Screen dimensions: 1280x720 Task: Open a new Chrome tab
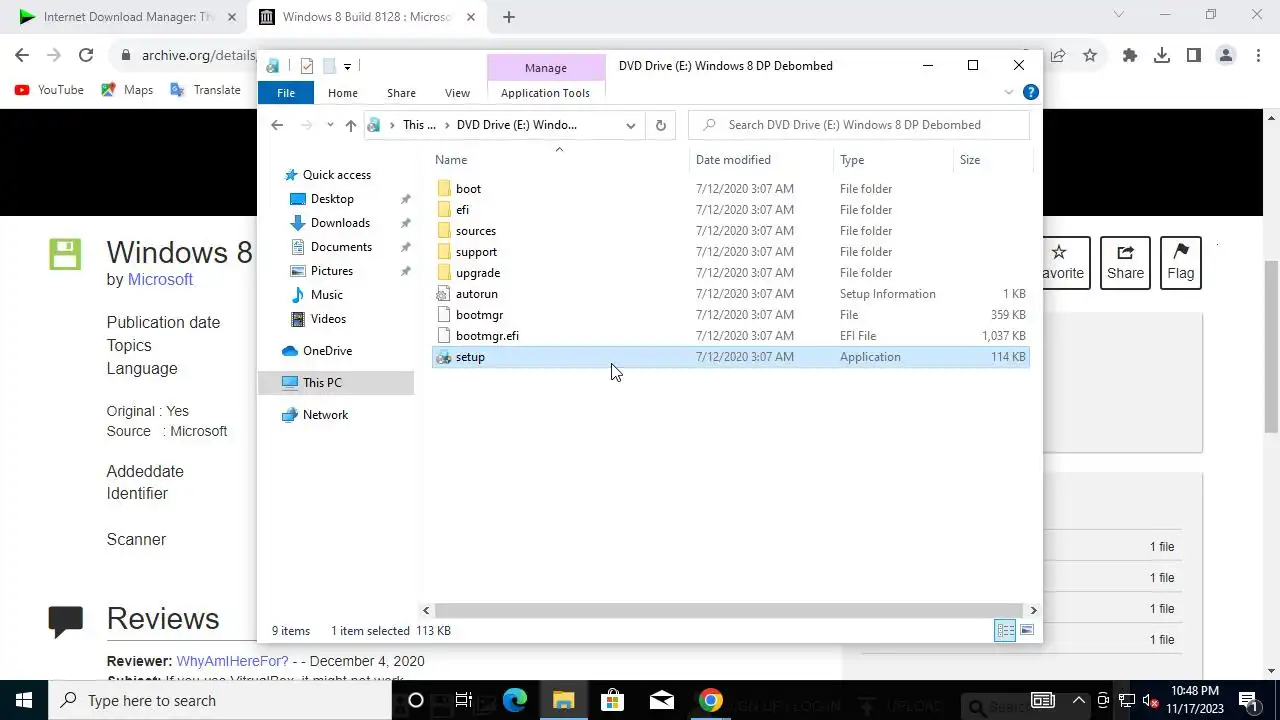(508, 17)
